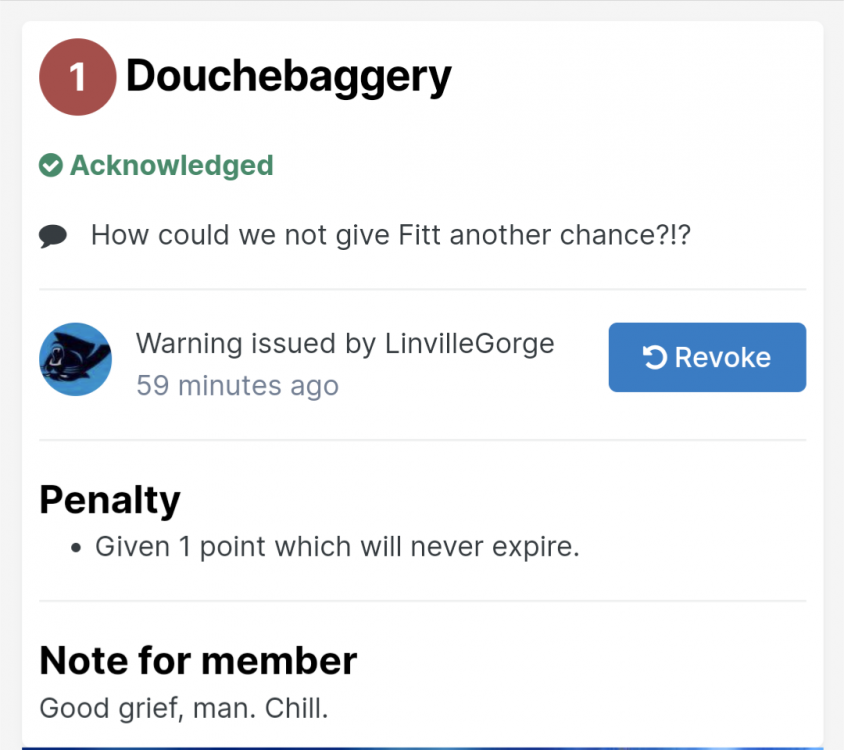Select the "Given 1 point" penalty text

click(337, 547)
